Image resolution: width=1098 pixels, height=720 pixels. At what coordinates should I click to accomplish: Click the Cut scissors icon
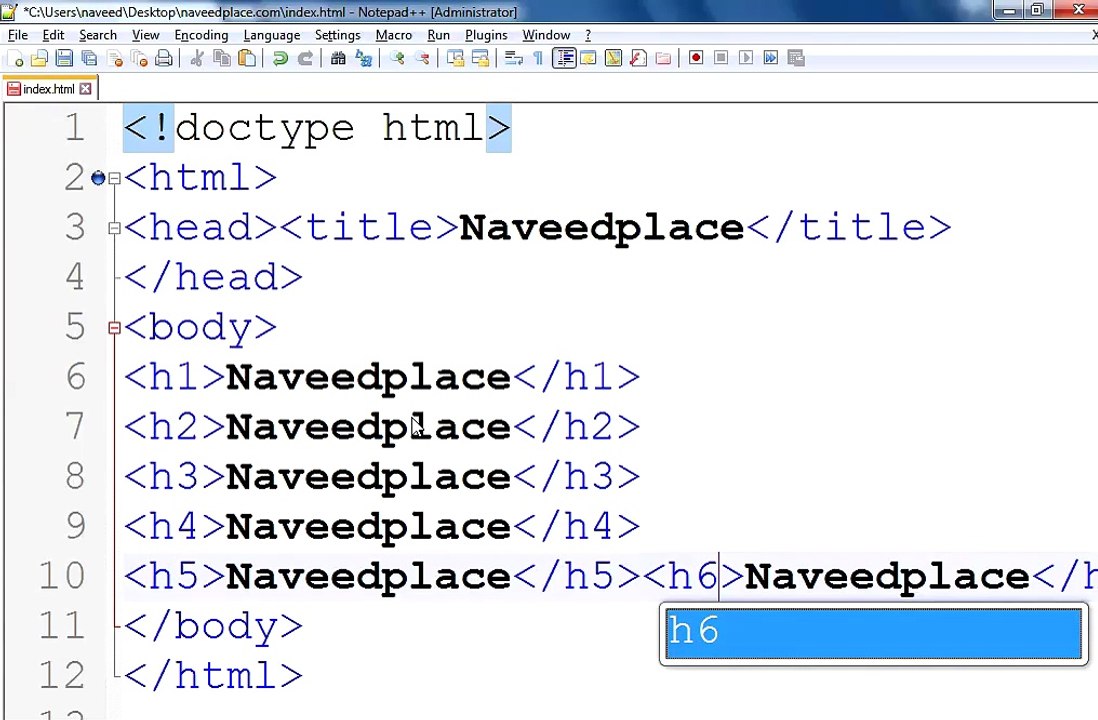pos(197,58)
